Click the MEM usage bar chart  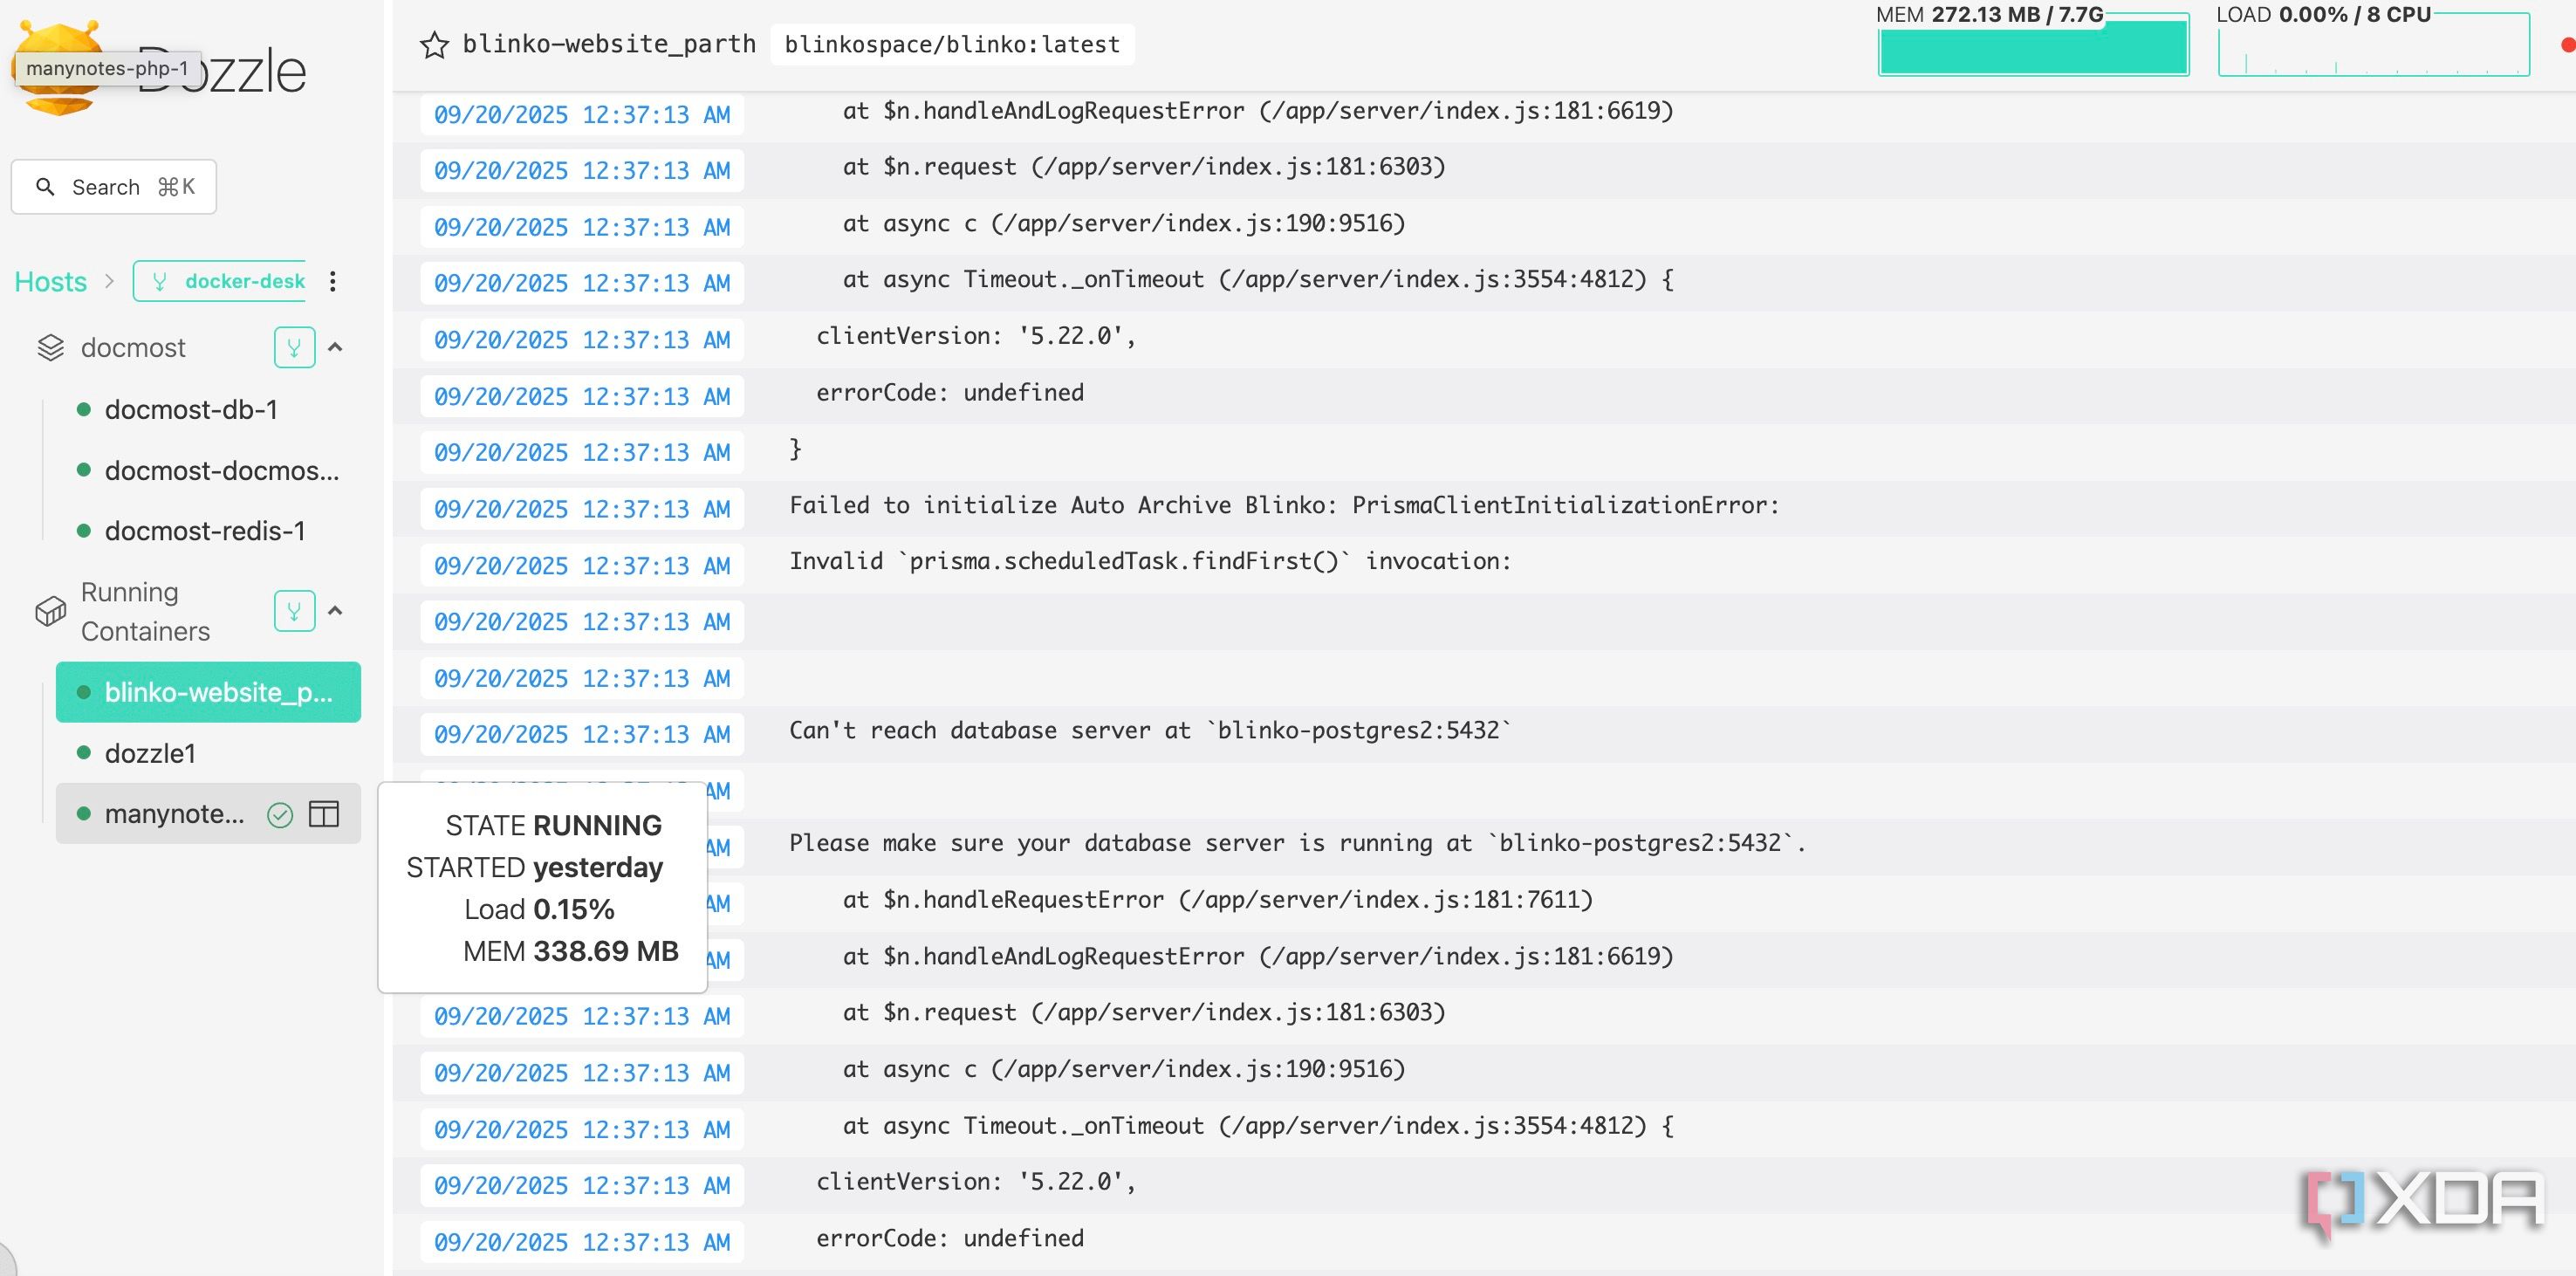[2033, 46]
